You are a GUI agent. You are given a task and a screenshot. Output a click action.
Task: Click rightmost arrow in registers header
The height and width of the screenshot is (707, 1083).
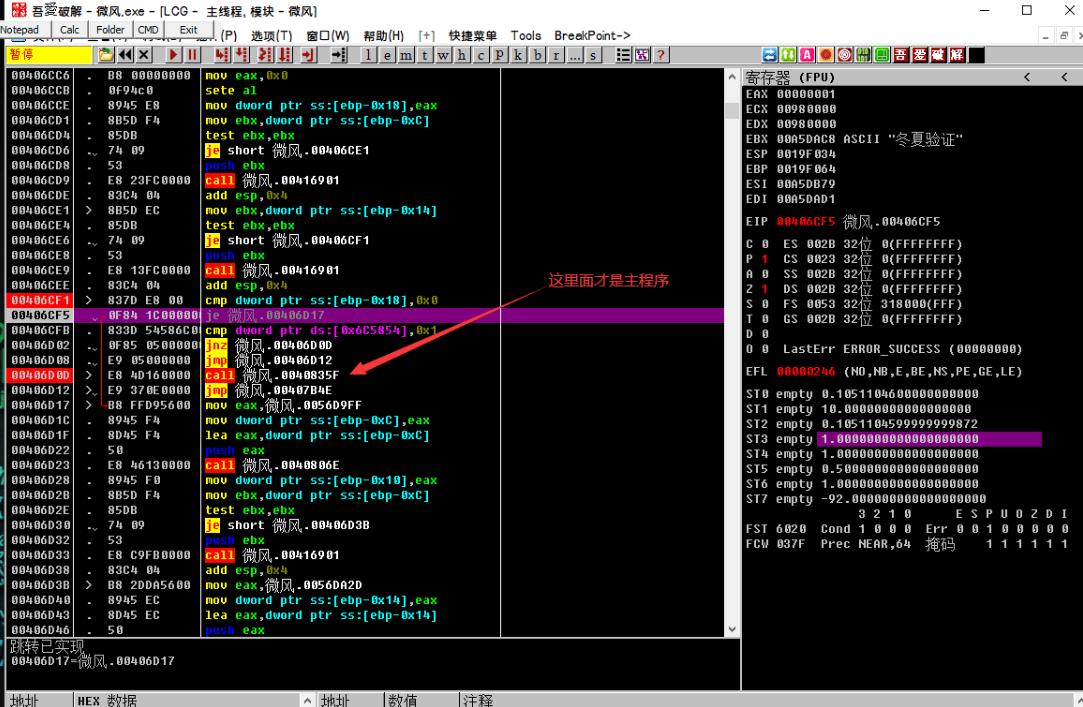pos(1063,78)
